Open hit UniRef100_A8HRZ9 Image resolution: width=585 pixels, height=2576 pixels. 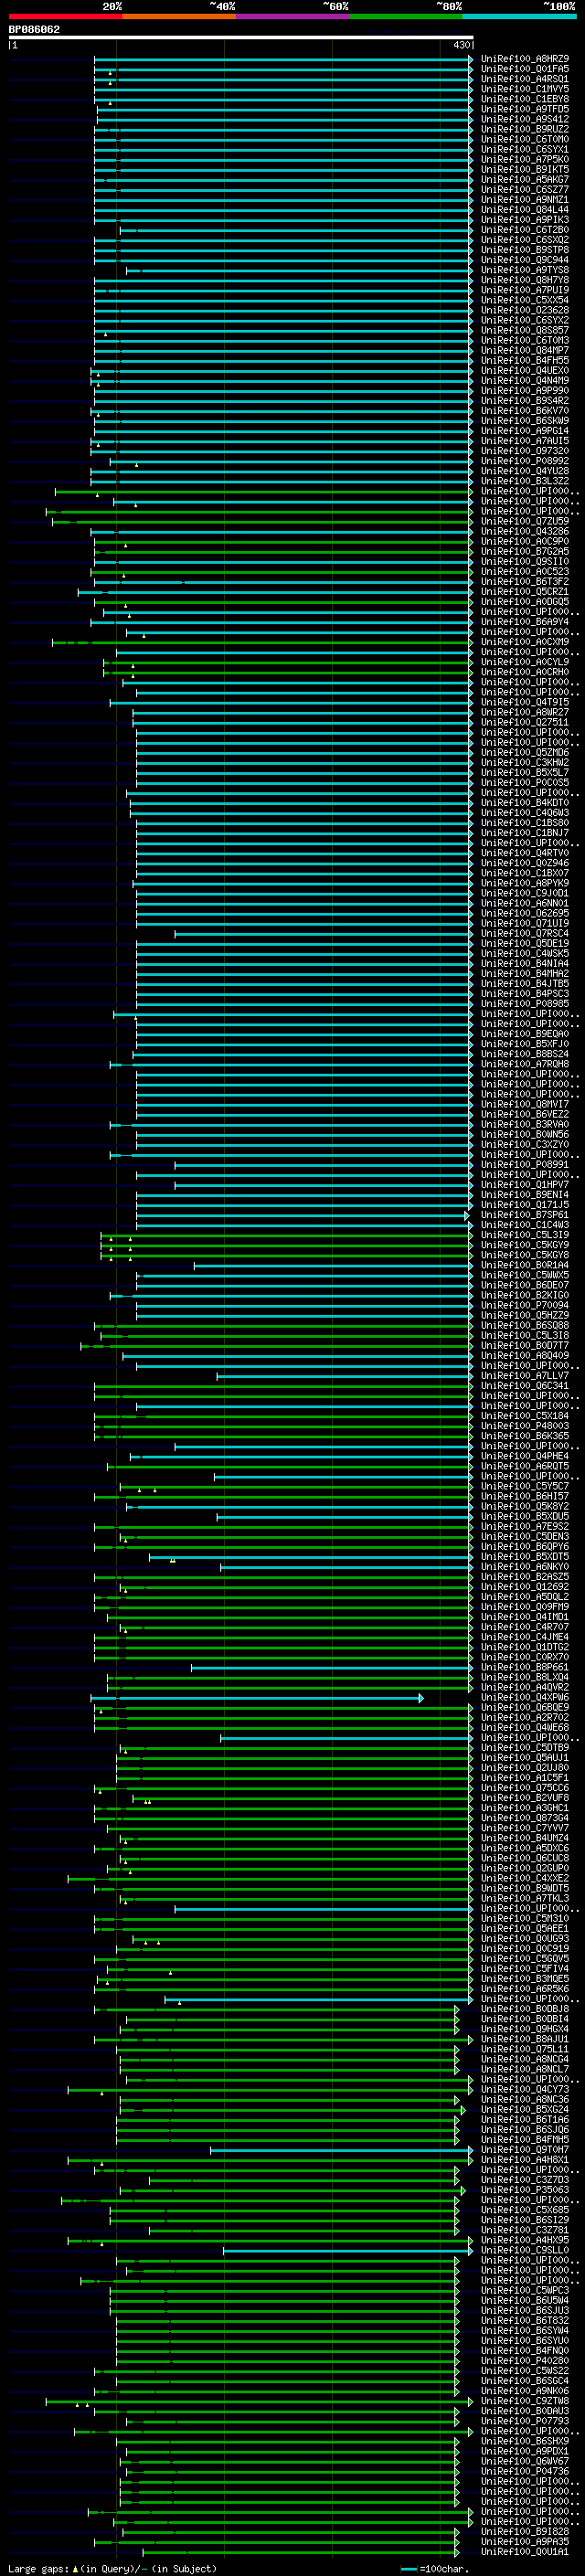click(525, 59)
